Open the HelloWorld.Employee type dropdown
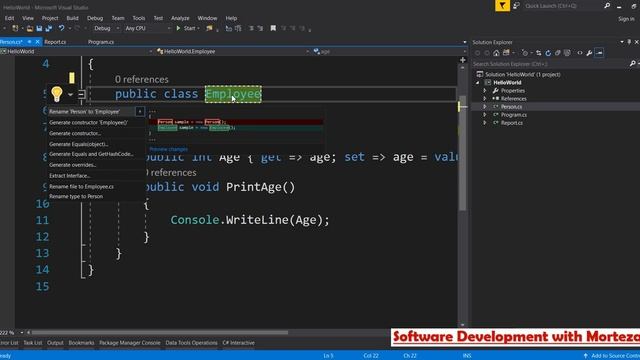Viewport: 640px width, 360px height. [x=233, y=51]
